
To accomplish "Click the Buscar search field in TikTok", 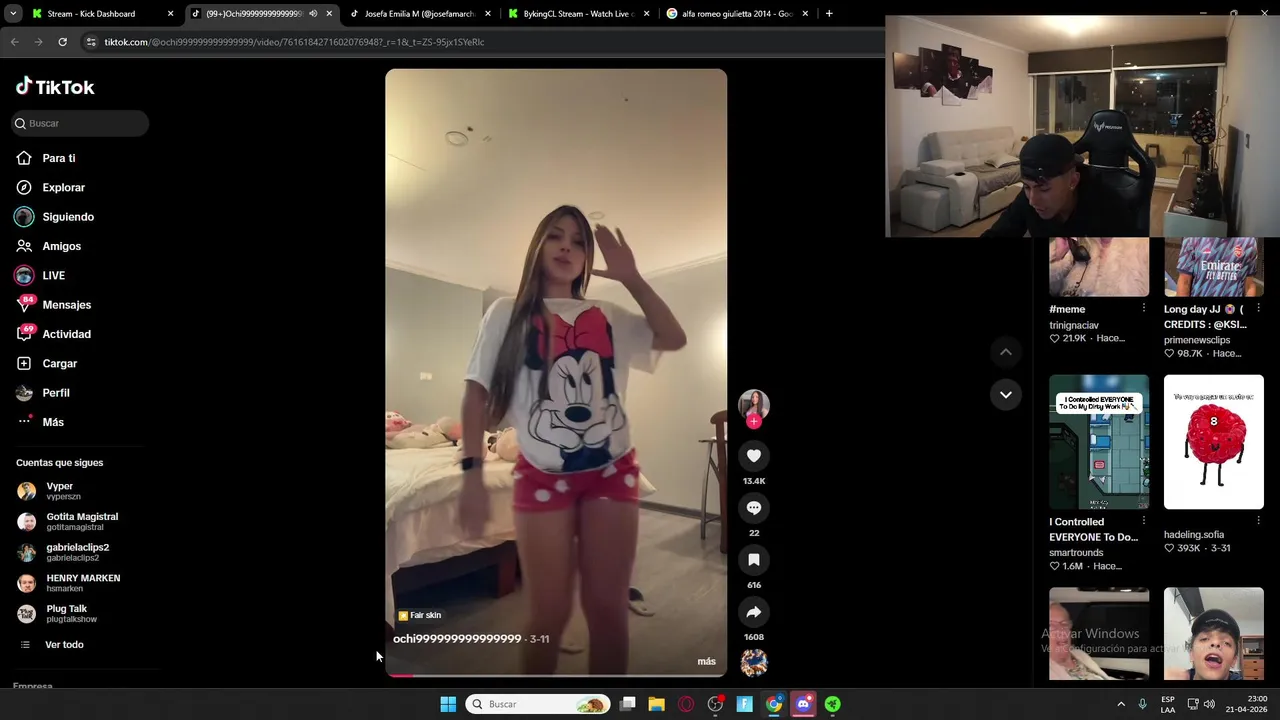I will [80, 123].
